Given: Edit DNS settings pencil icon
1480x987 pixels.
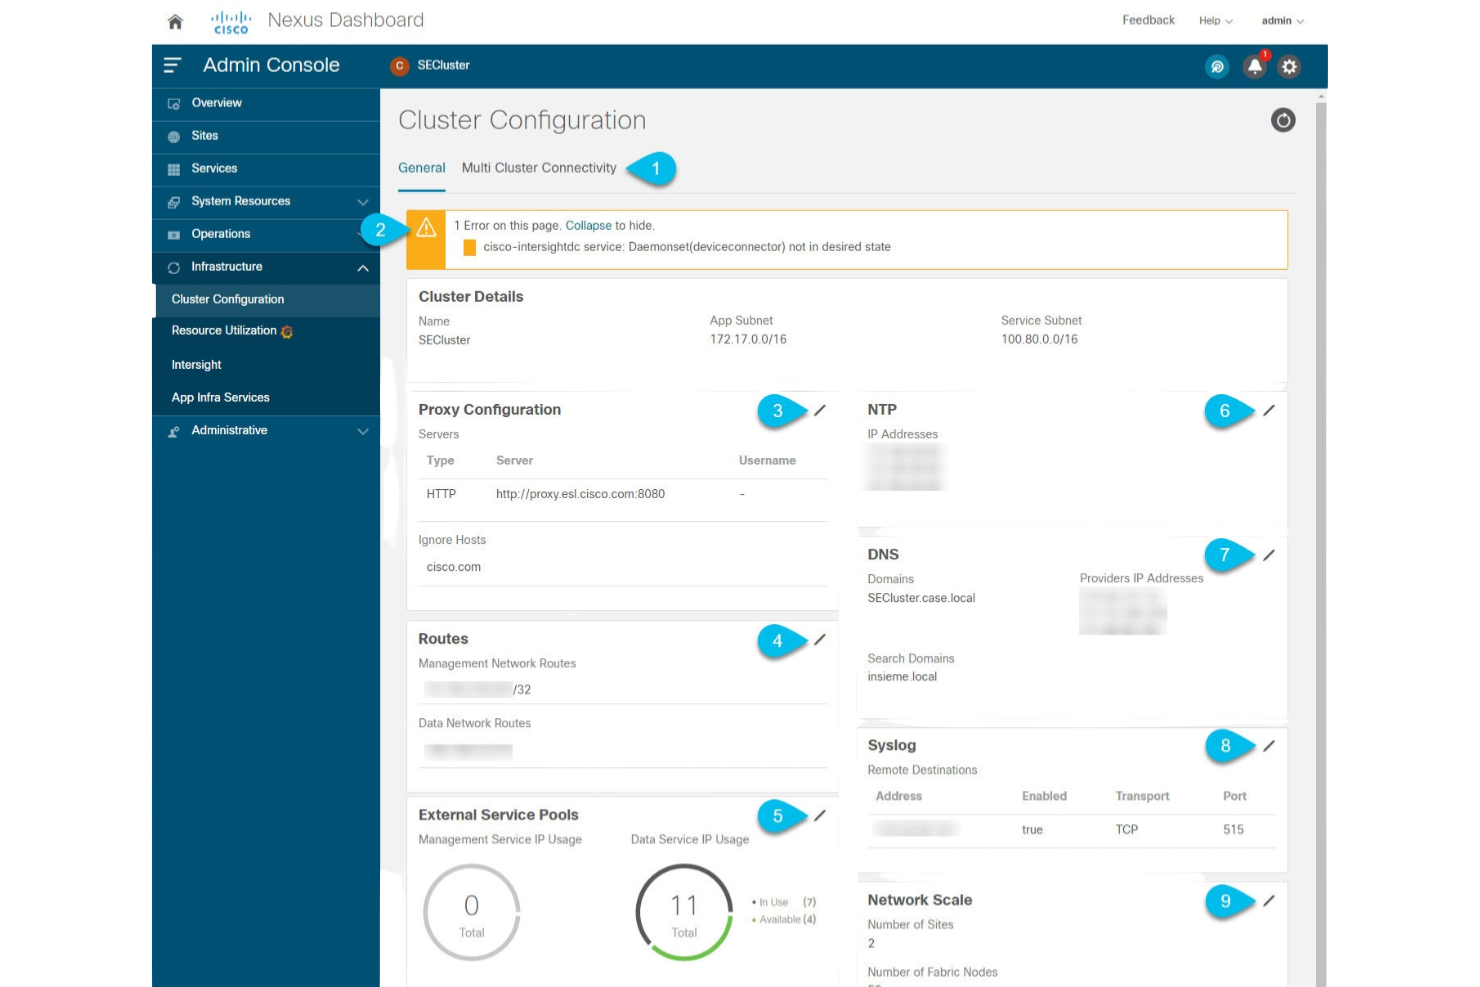Looking at the screenshot, I should coord(1268,555).
